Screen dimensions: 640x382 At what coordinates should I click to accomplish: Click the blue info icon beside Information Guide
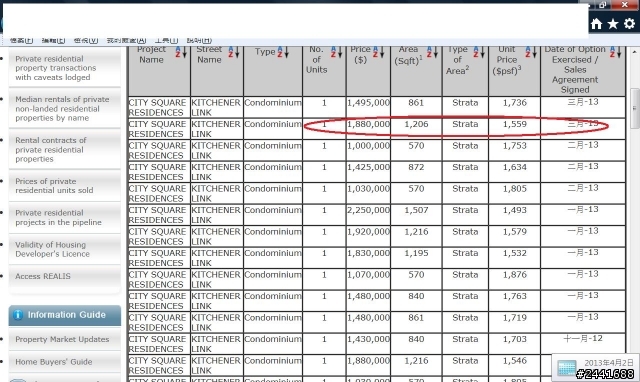click(18, 315)
